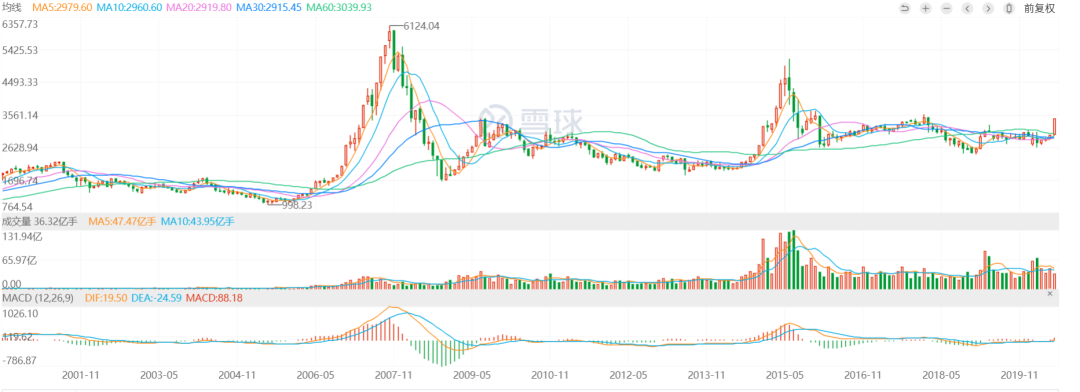The image size is (1080, 392).
Task: Select the MA5:2979.60 moving average label
Action: tap(63, 8)
